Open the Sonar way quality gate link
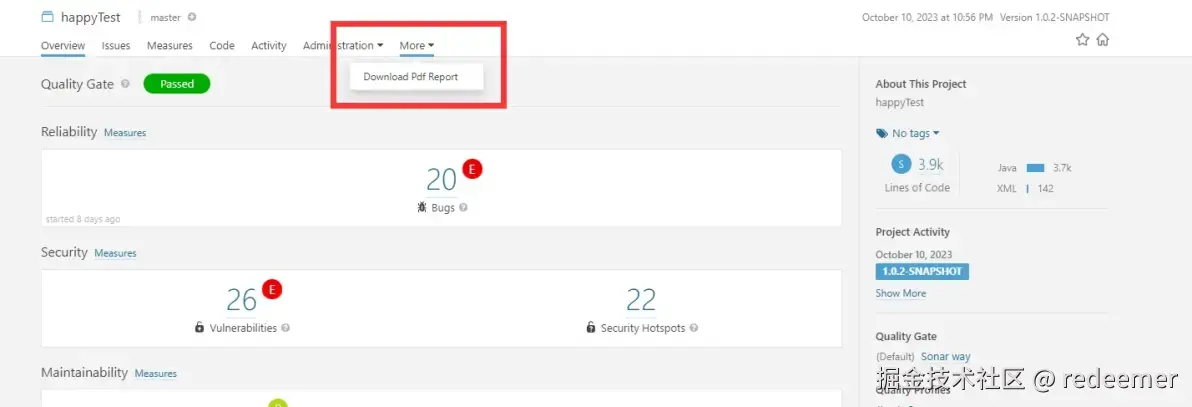Image resolution: width=1192 pixels, height=407 pixels. (x=945, y=356)
